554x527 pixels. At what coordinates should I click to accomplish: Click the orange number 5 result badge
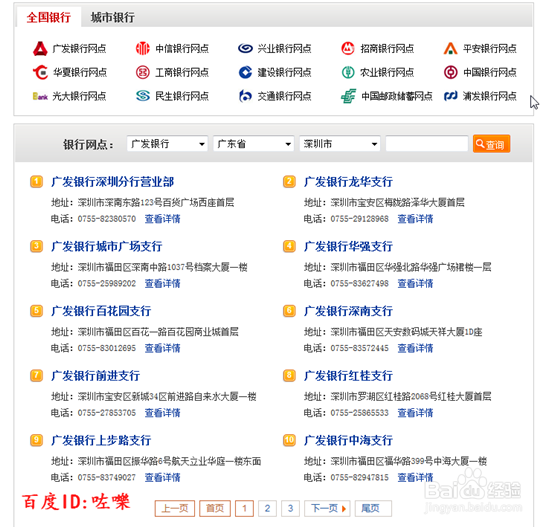[36, 311]
